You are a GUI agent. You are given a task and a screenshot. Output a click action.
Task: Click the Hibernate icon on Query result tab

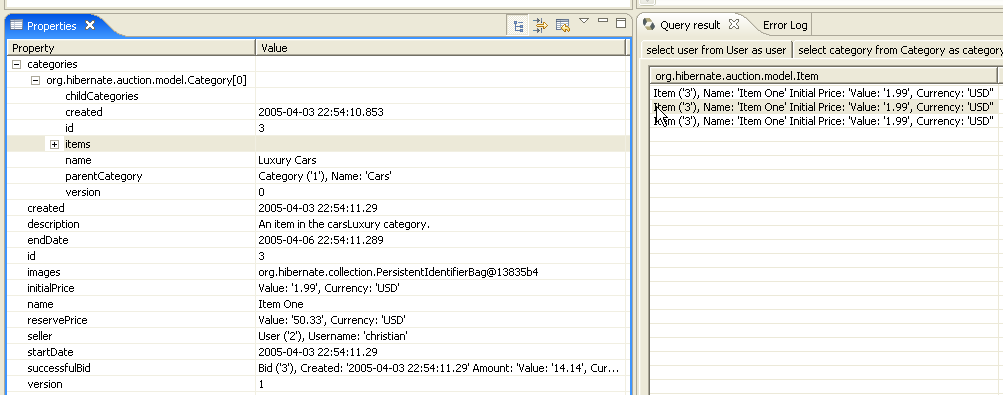pyautogui.click(x=649, y=25)
